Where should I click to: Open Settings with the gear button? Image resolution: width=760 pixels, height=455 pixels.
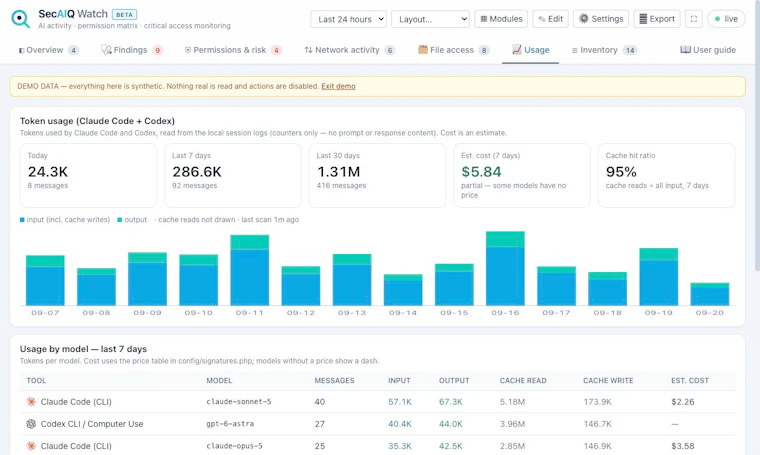click(601, 19)
